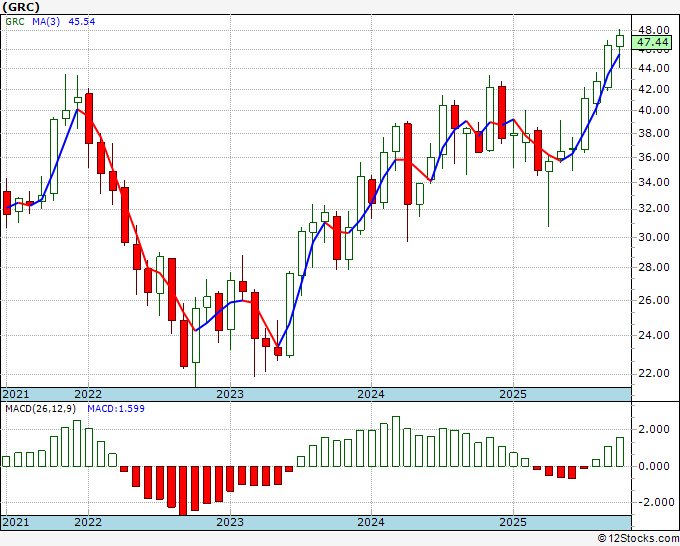Click the 28.00 price axis label
Viewport: 680px width, 546px height.
[653, 267]
